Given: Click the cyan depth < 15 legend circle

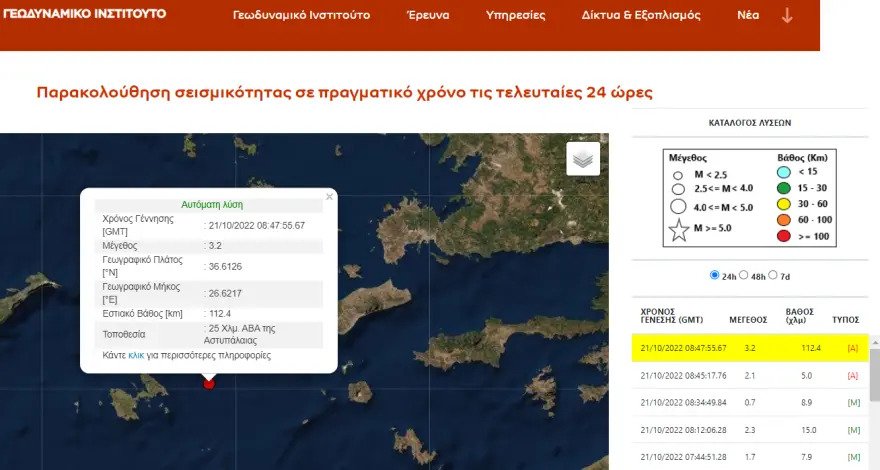Looking at the screenshot, I should [x=783, y=172].
